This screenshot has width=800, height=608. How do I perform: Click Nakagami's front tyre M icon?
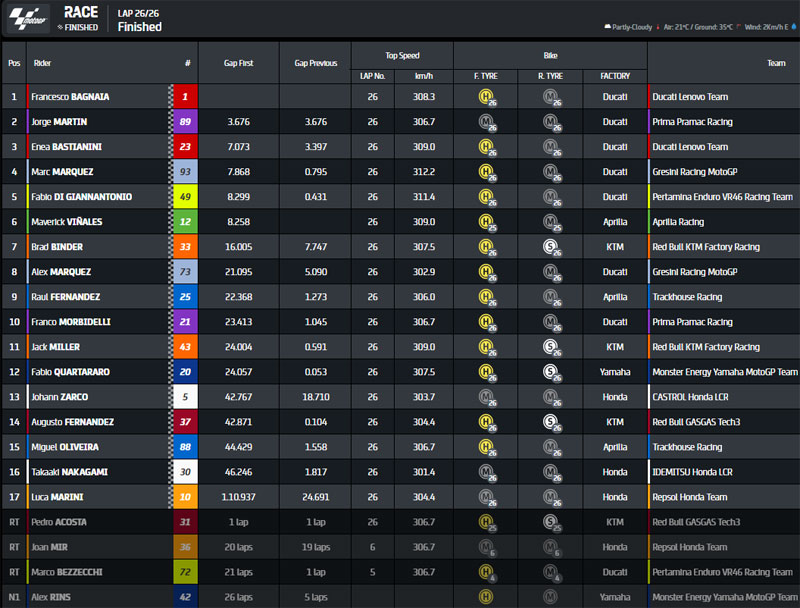[x=486, y=472]
